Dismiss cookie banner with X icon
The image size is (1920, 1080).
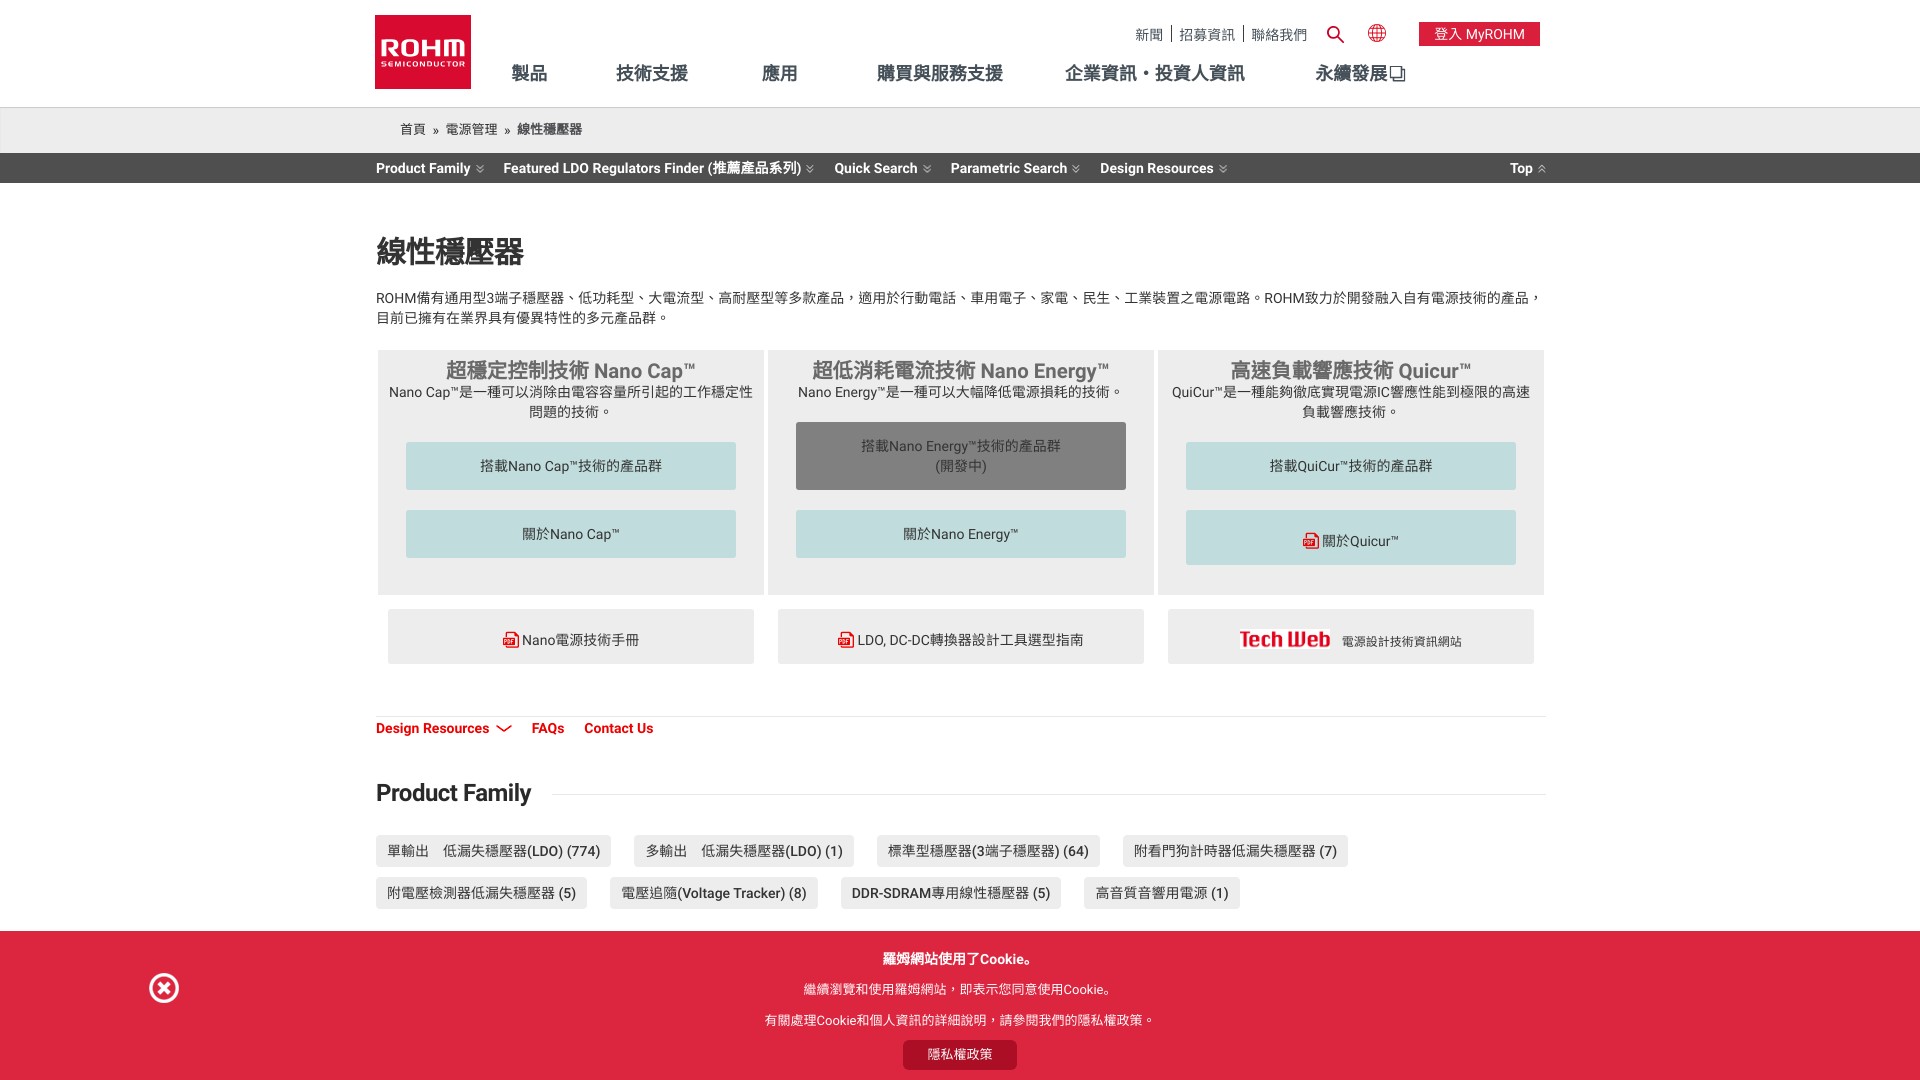(164, 988)
